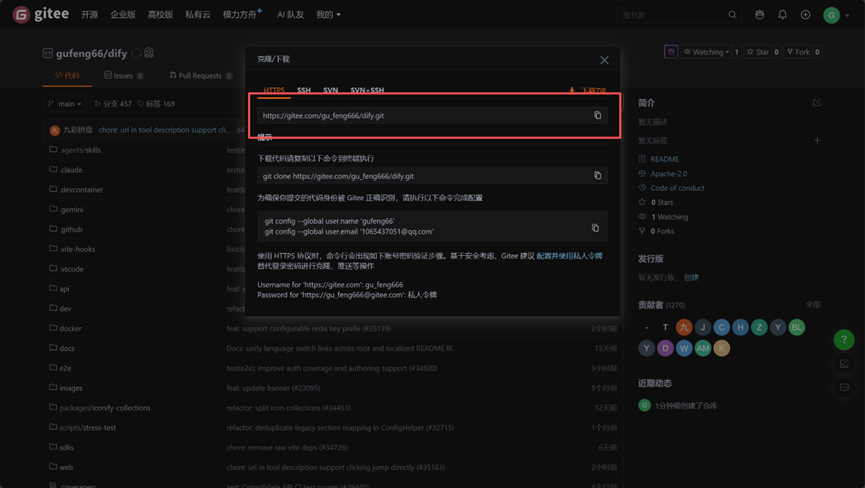
Task: Open the Issues tab
Action: coord(124,76)
